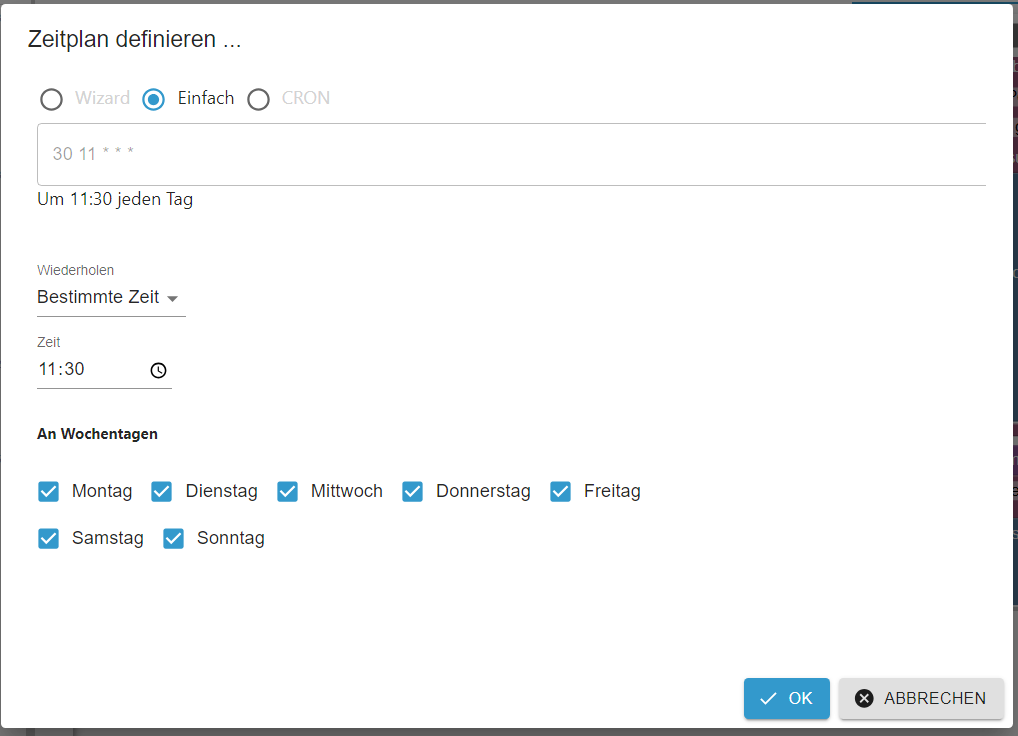
Task: Disable the Mittwoch weekday checkbox
Action: click(x=288, y=492)
